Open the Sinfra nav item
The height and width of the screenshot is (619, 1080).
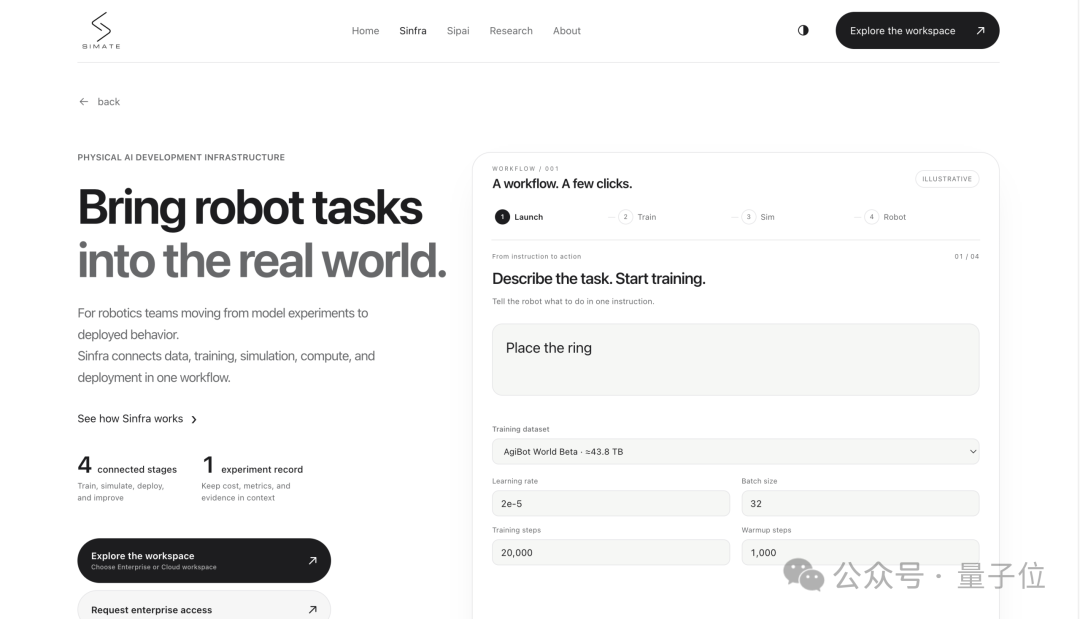click(x=413, y=31)
